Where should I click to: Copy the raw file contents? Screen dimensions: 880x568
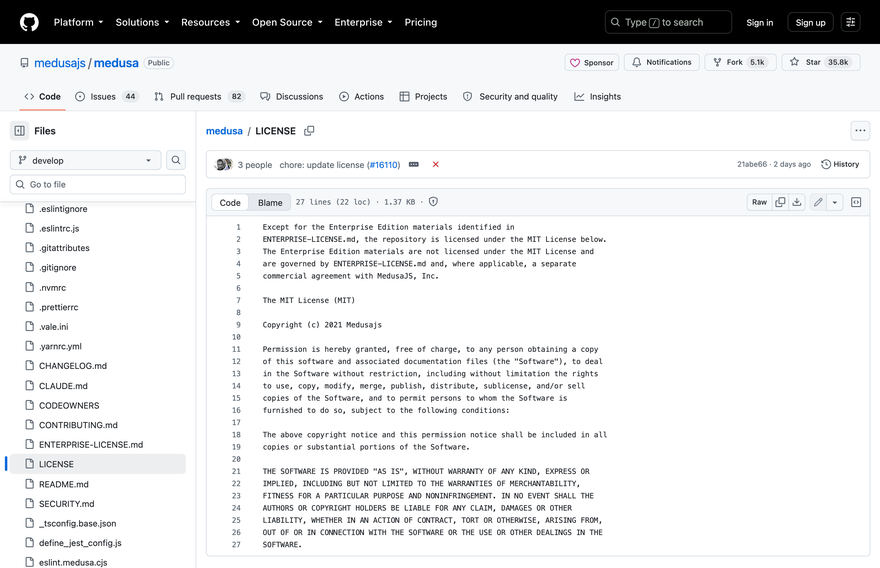(x=780, y=202)
